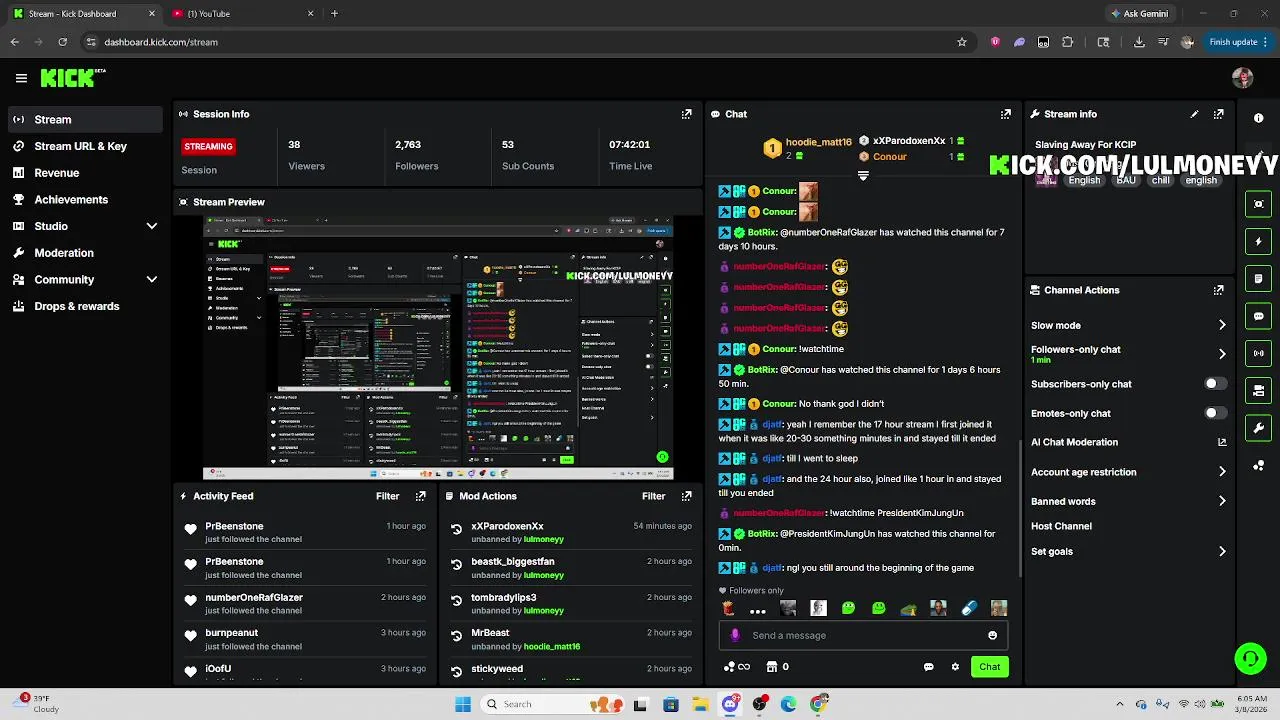Click the green support chat bubble
Screen dimensions: 1280x720
1250,658
